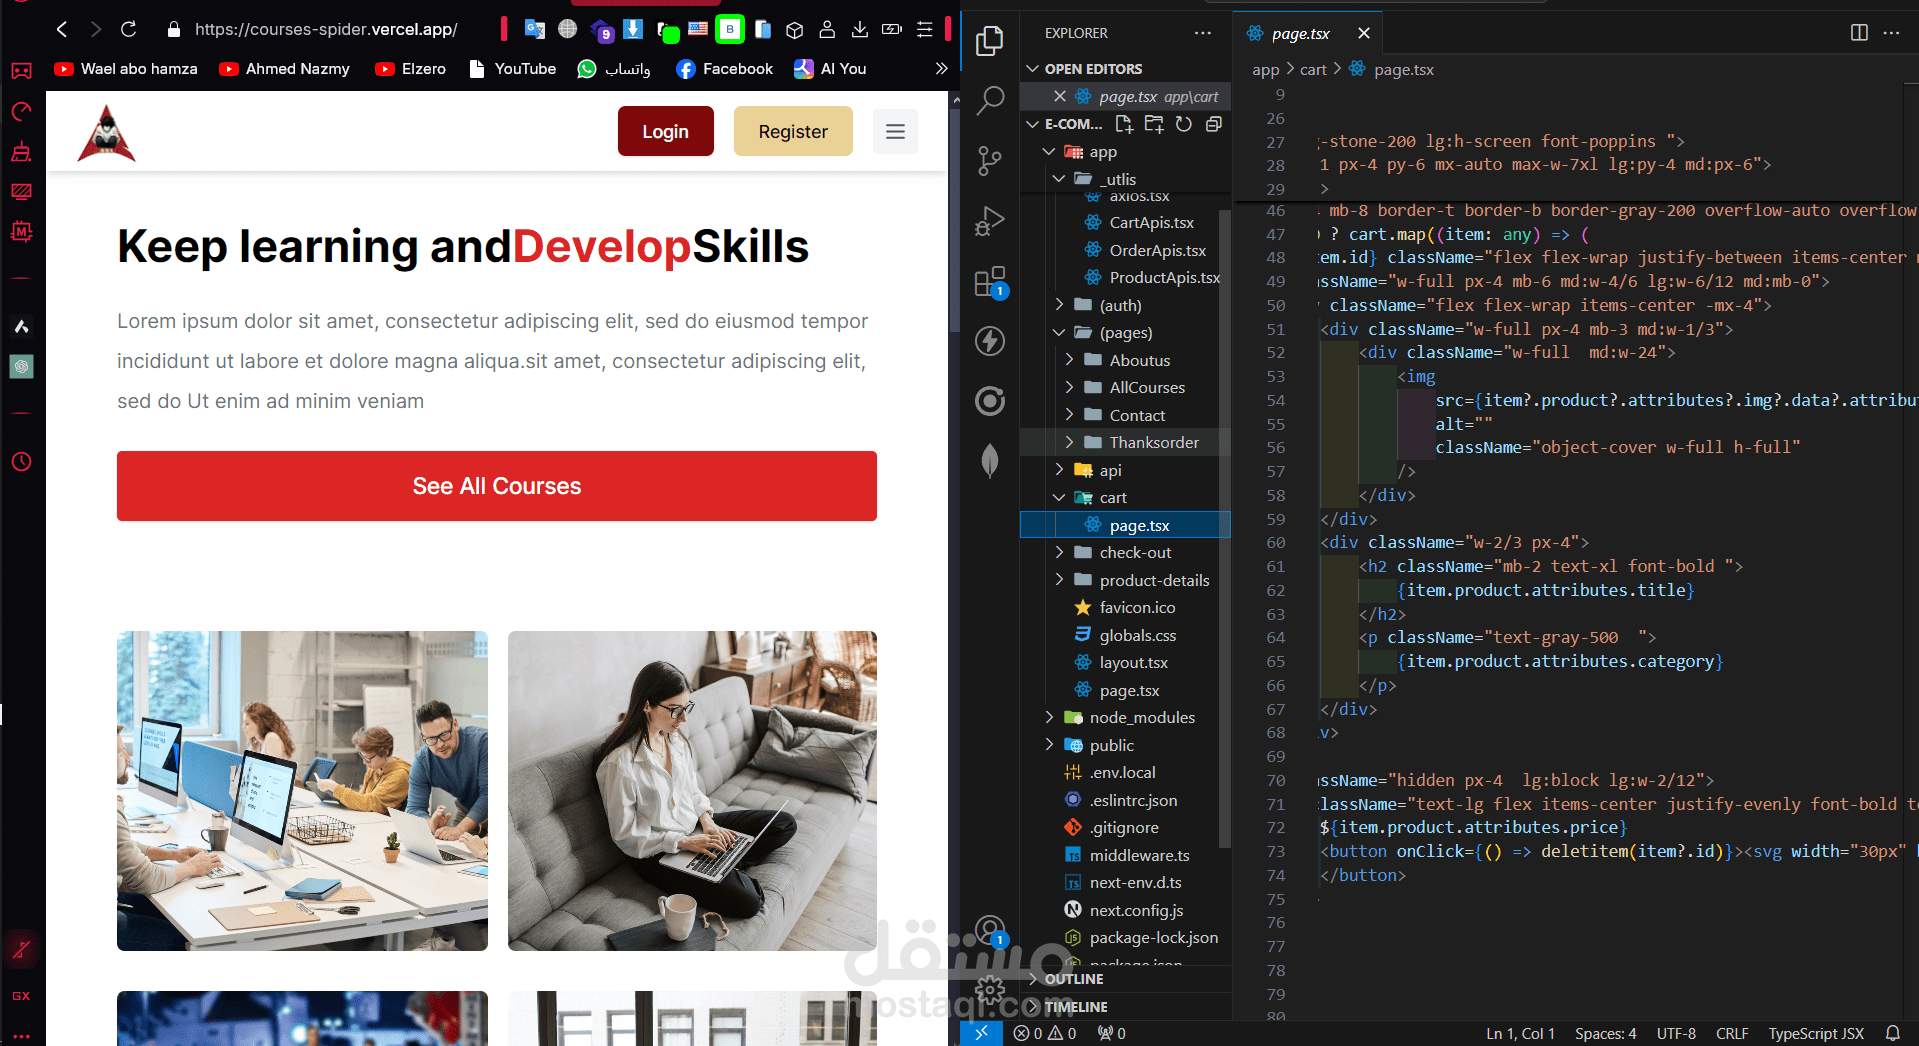Open middleware.ts in the explorer

[1139, 855]
